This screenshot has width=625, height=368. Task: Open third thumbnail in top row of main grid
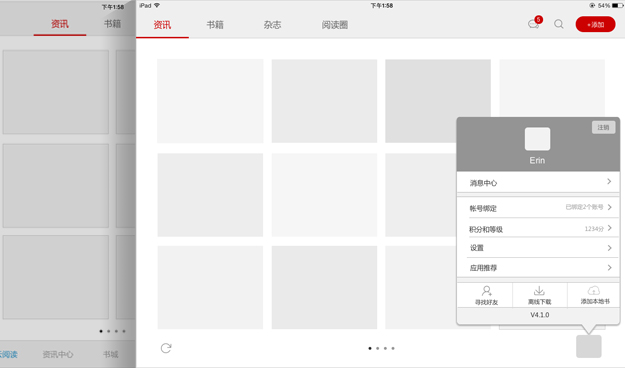click(438, 101)
